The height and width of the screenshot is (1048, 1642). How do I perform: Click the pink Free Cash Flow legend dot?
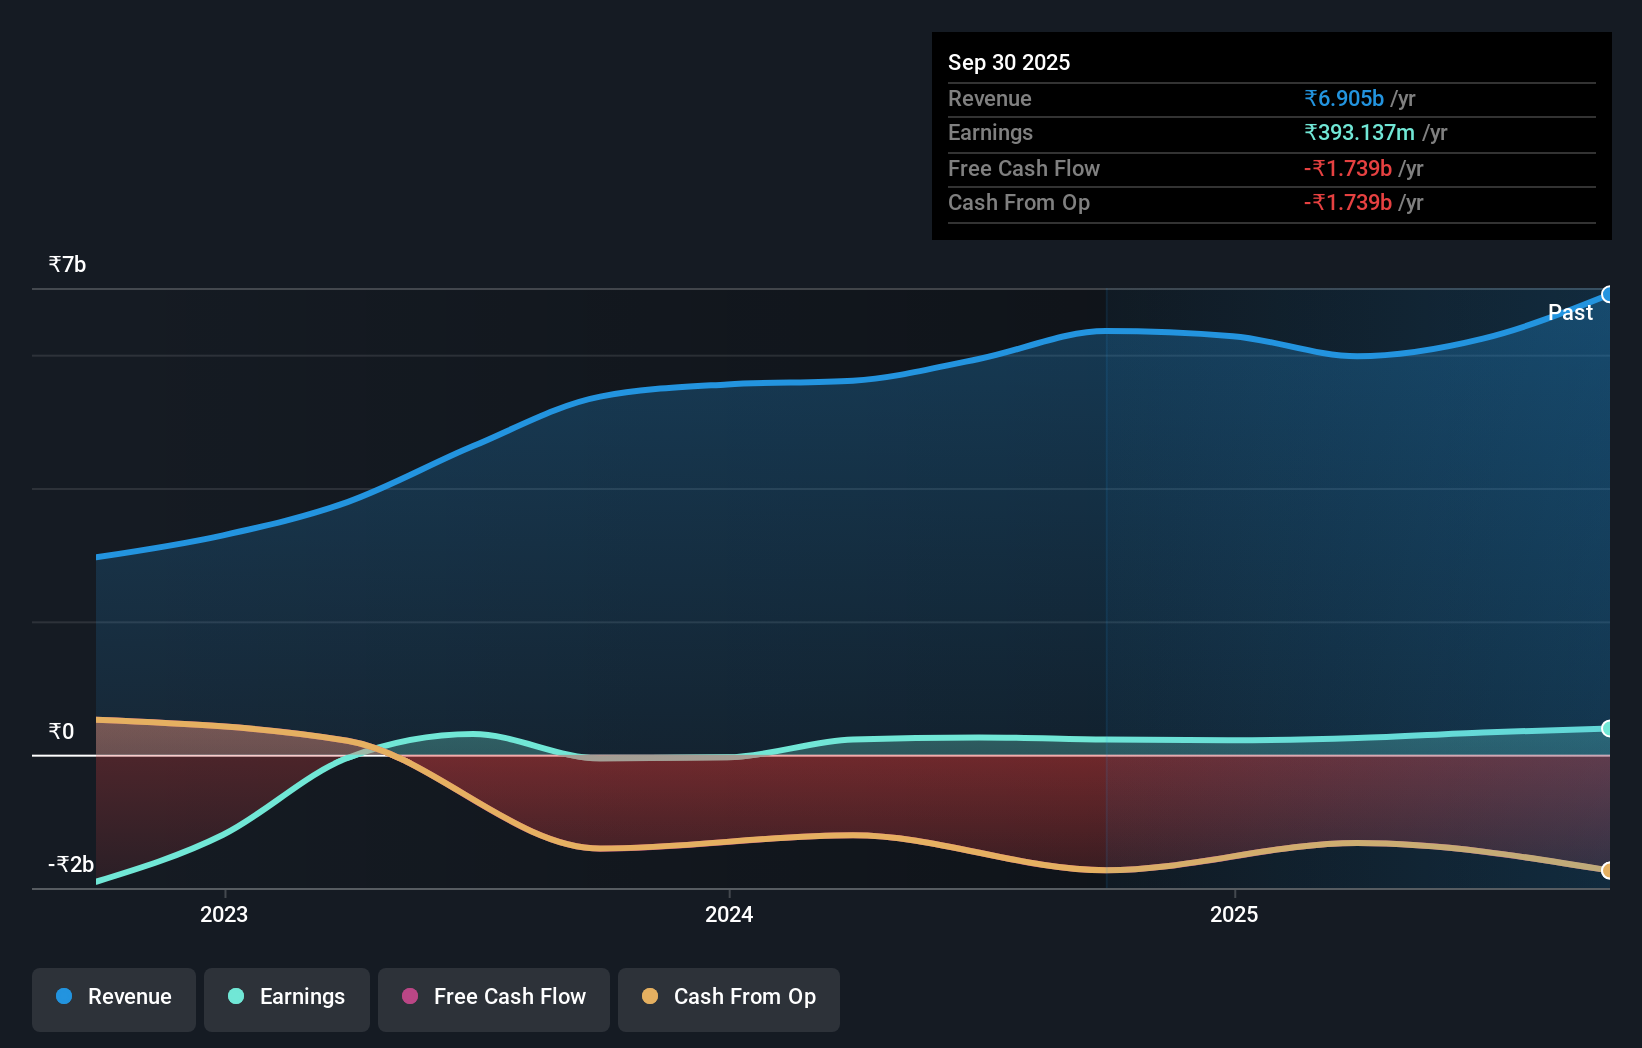point(409,996)
